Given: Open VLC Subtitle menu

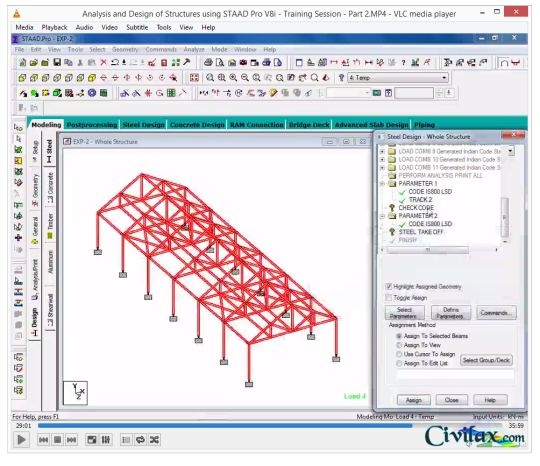Looking at the screenshot, I should tap(137, 28).
